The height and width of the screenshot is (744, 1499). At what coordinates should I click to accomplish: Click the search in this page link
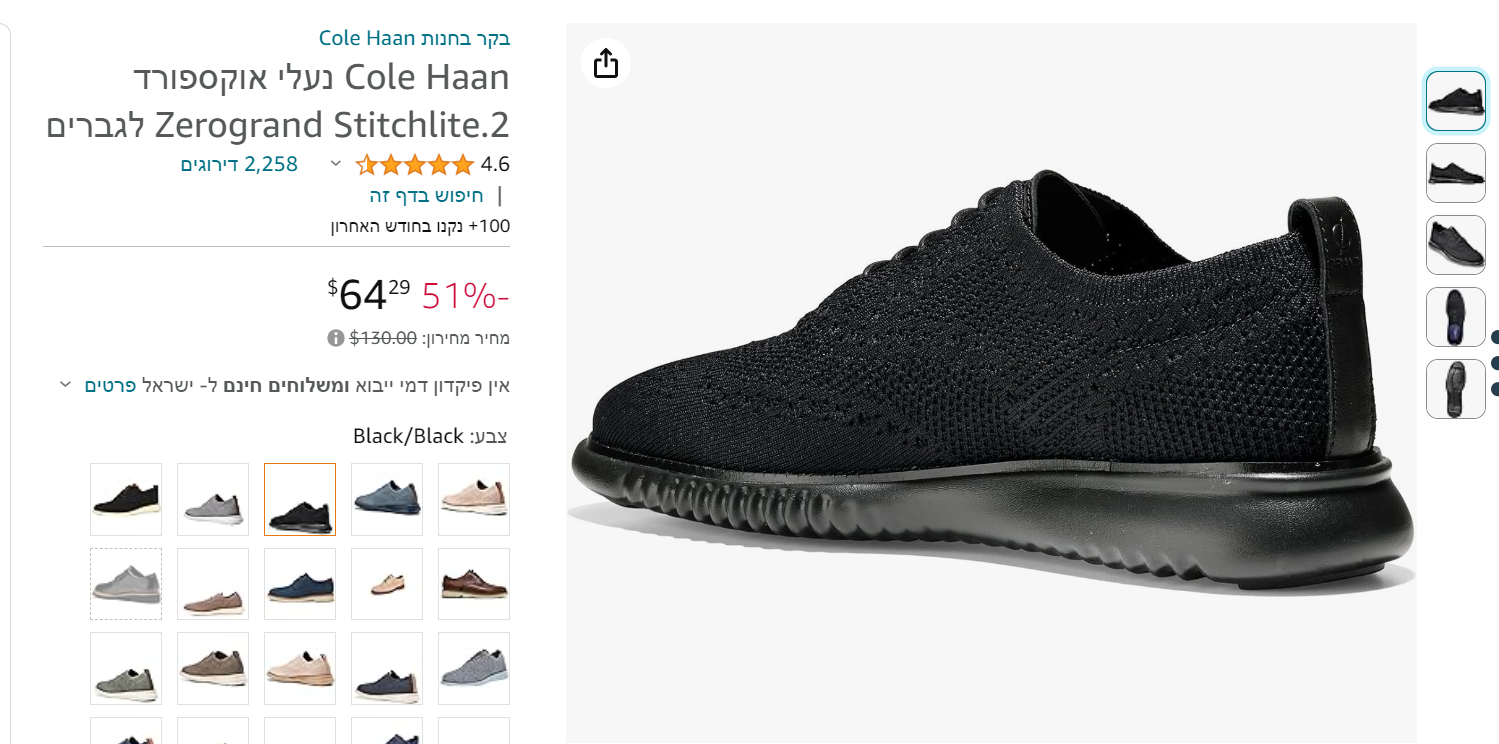click(x=426, y=195)
